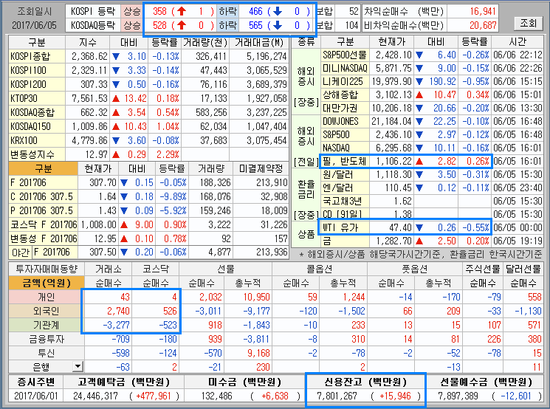
Task: Select the KOSPI100 row label
Action: 37,70
